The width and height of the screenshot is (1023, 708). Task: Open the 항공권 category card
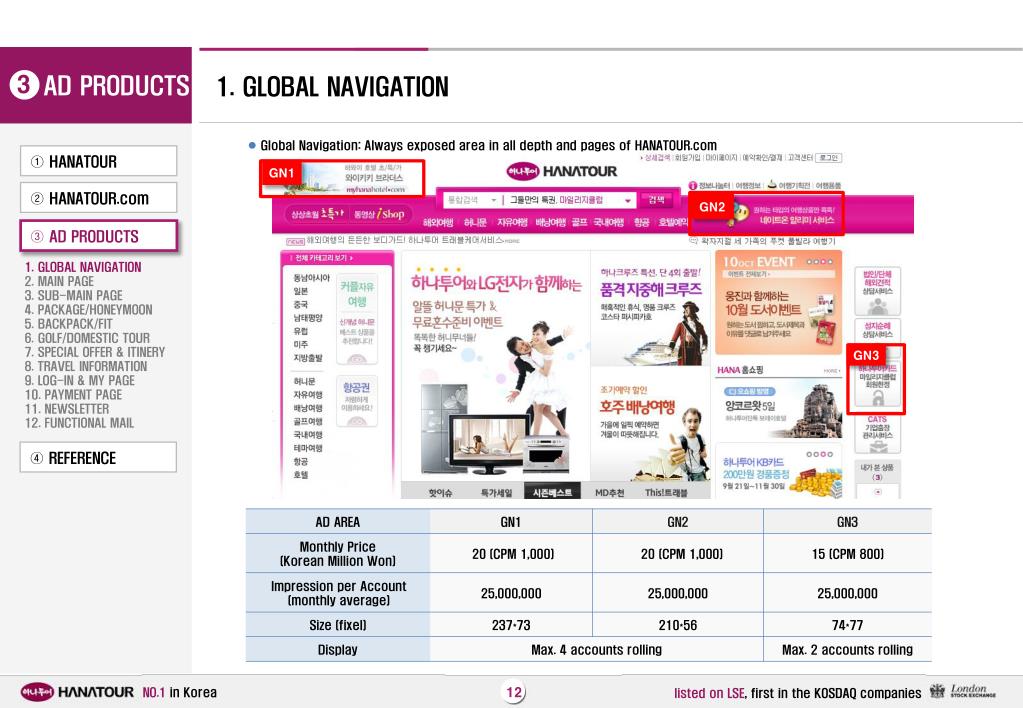(x=357, y=401)
